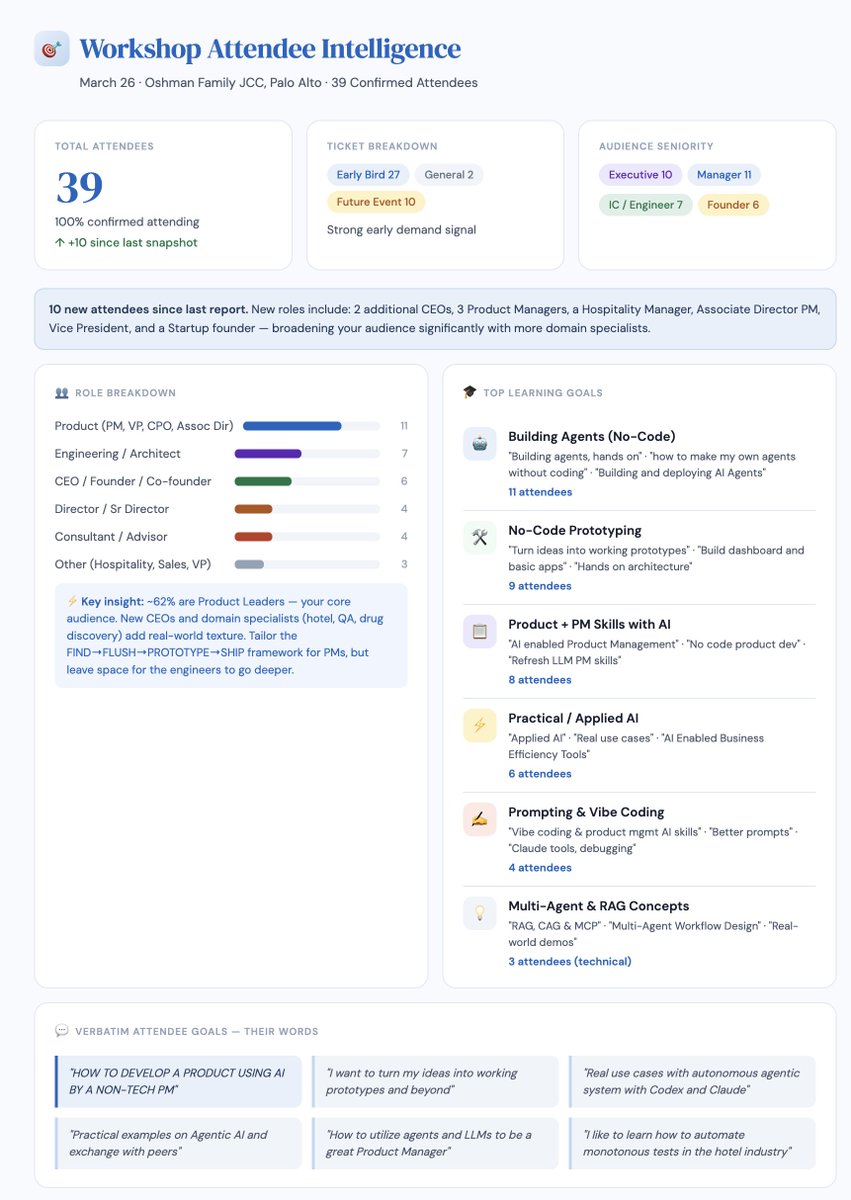Click the Multi-Agent & RAG lightbulb icon

pyautogui.click(x=479, y=913)
